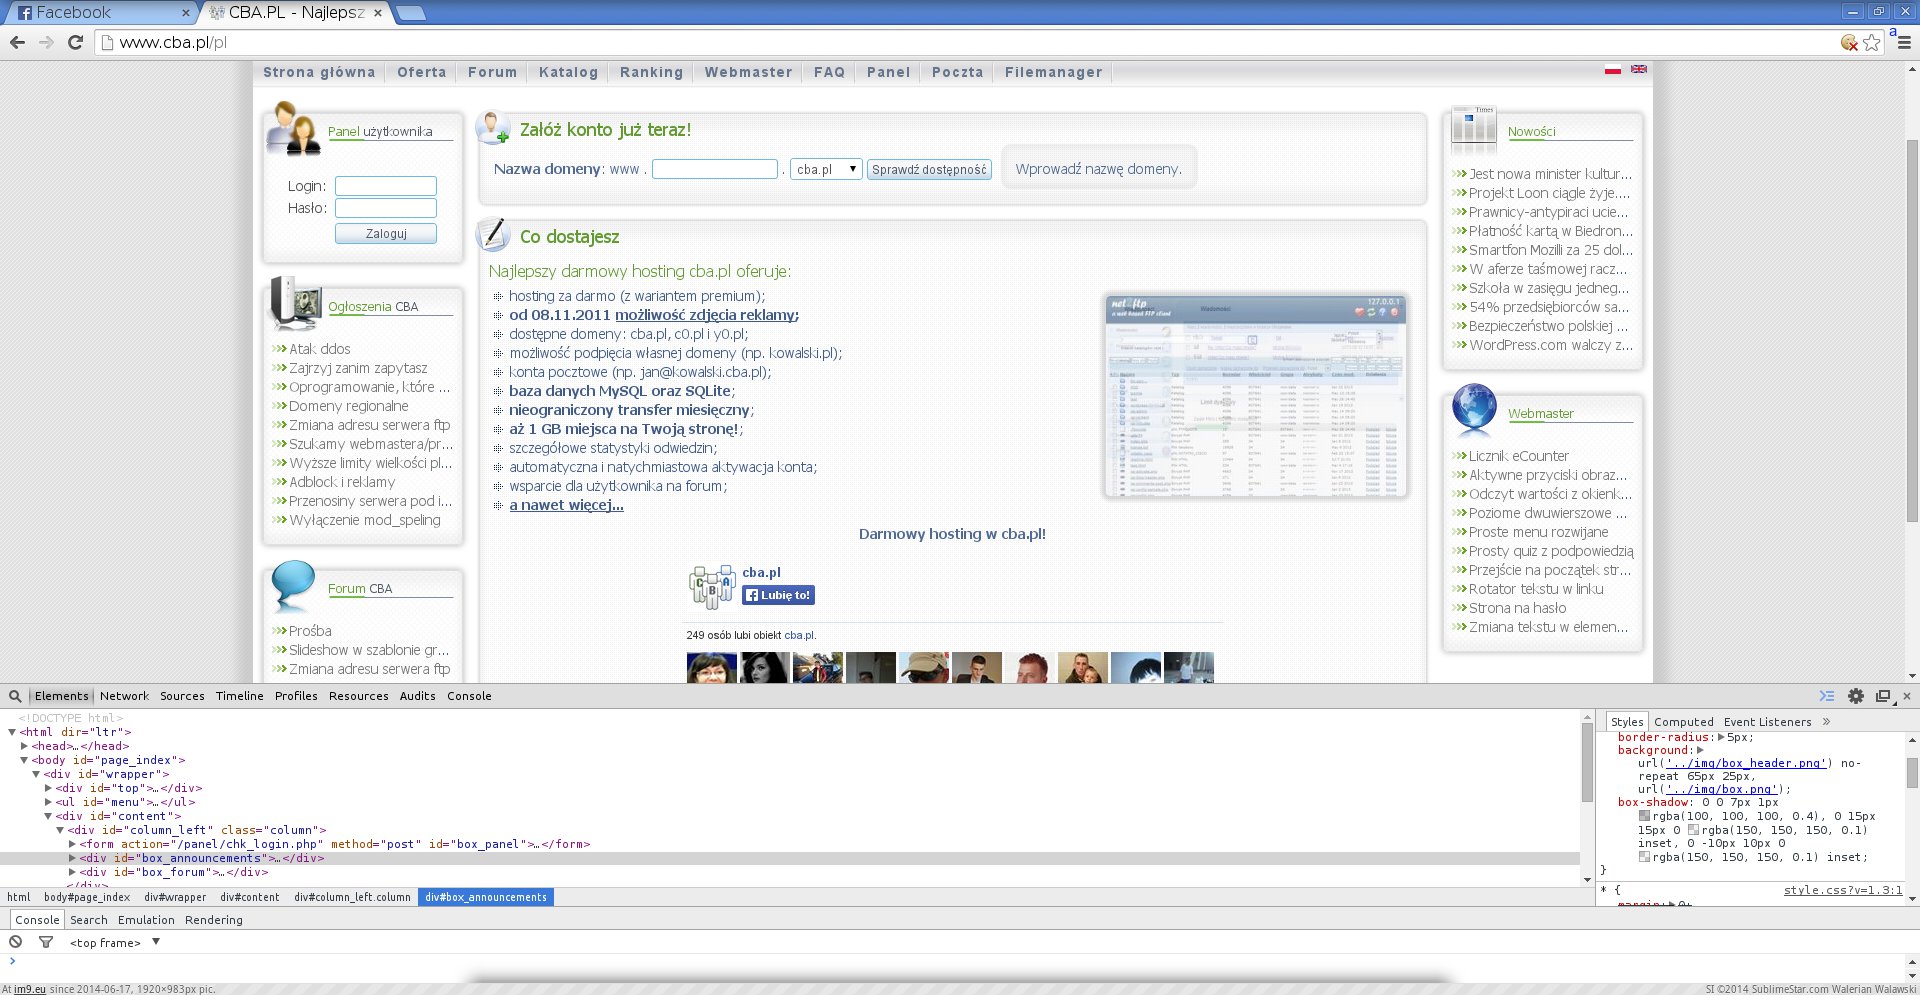This screenshot has width=1920, height=995.
Task: Click the DevTools inspect element magnifier icon
Action: tap(15, 696)
